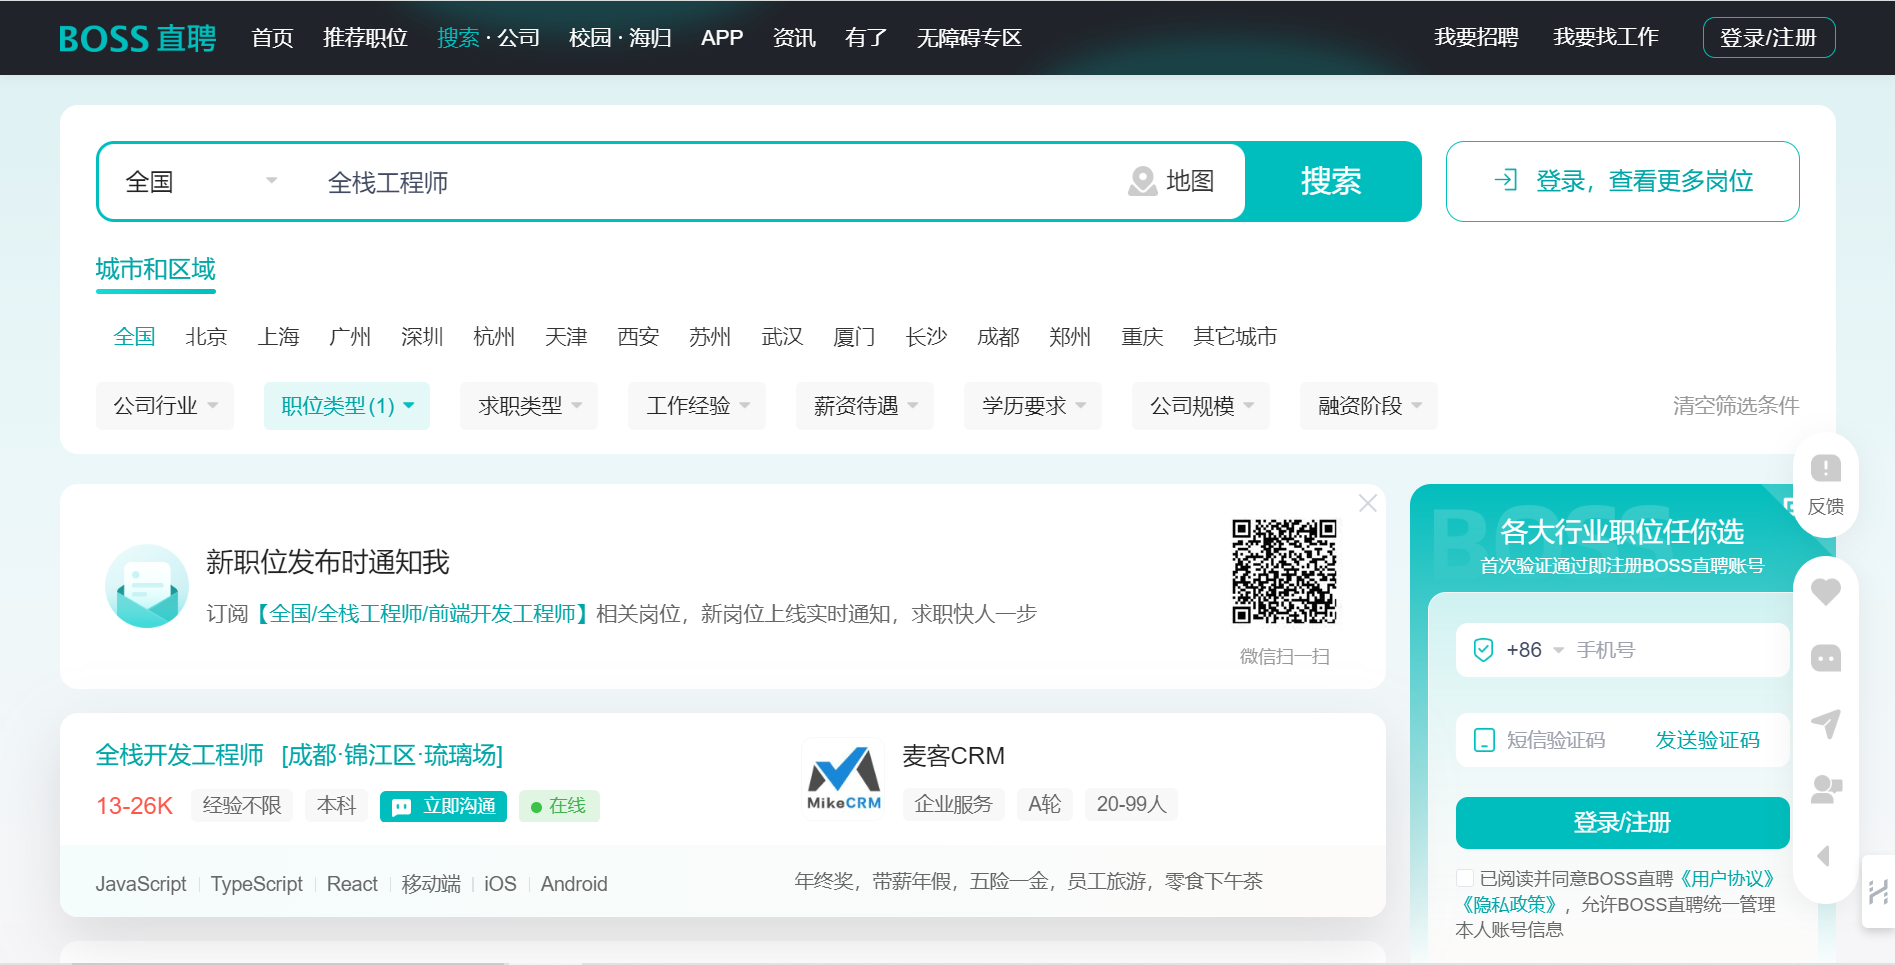Open 推荐职位 in the navigation bar
The width and height of the screenshot is (1895, 965).
pyautogui.click(x=365, y=38)
